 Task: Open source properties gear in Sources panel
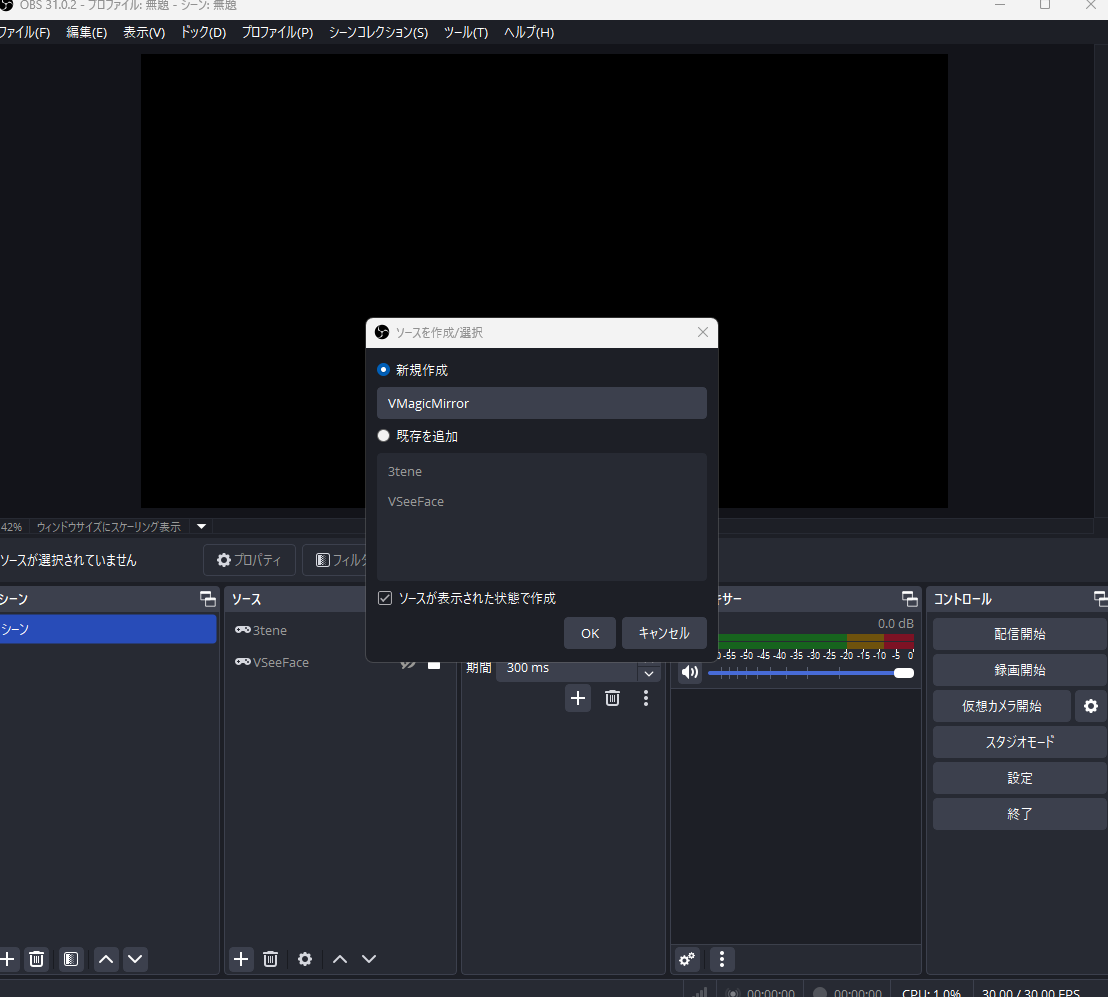coord(305,959)
